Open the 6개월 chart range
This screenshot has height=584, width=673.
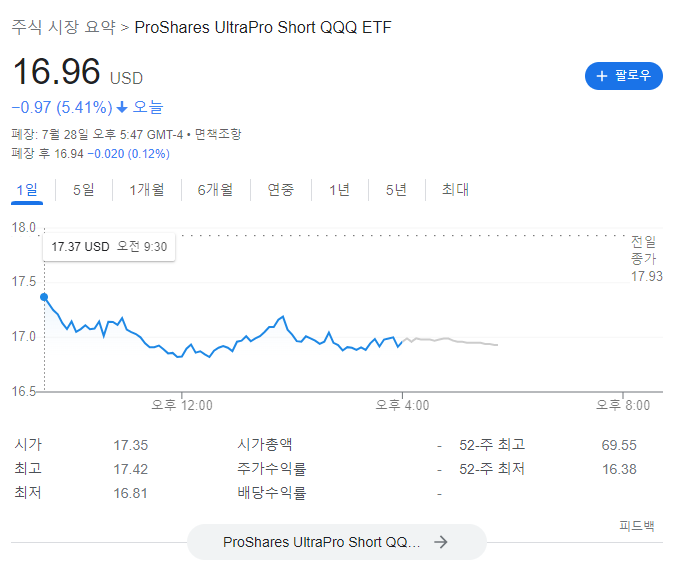[215, 190]
